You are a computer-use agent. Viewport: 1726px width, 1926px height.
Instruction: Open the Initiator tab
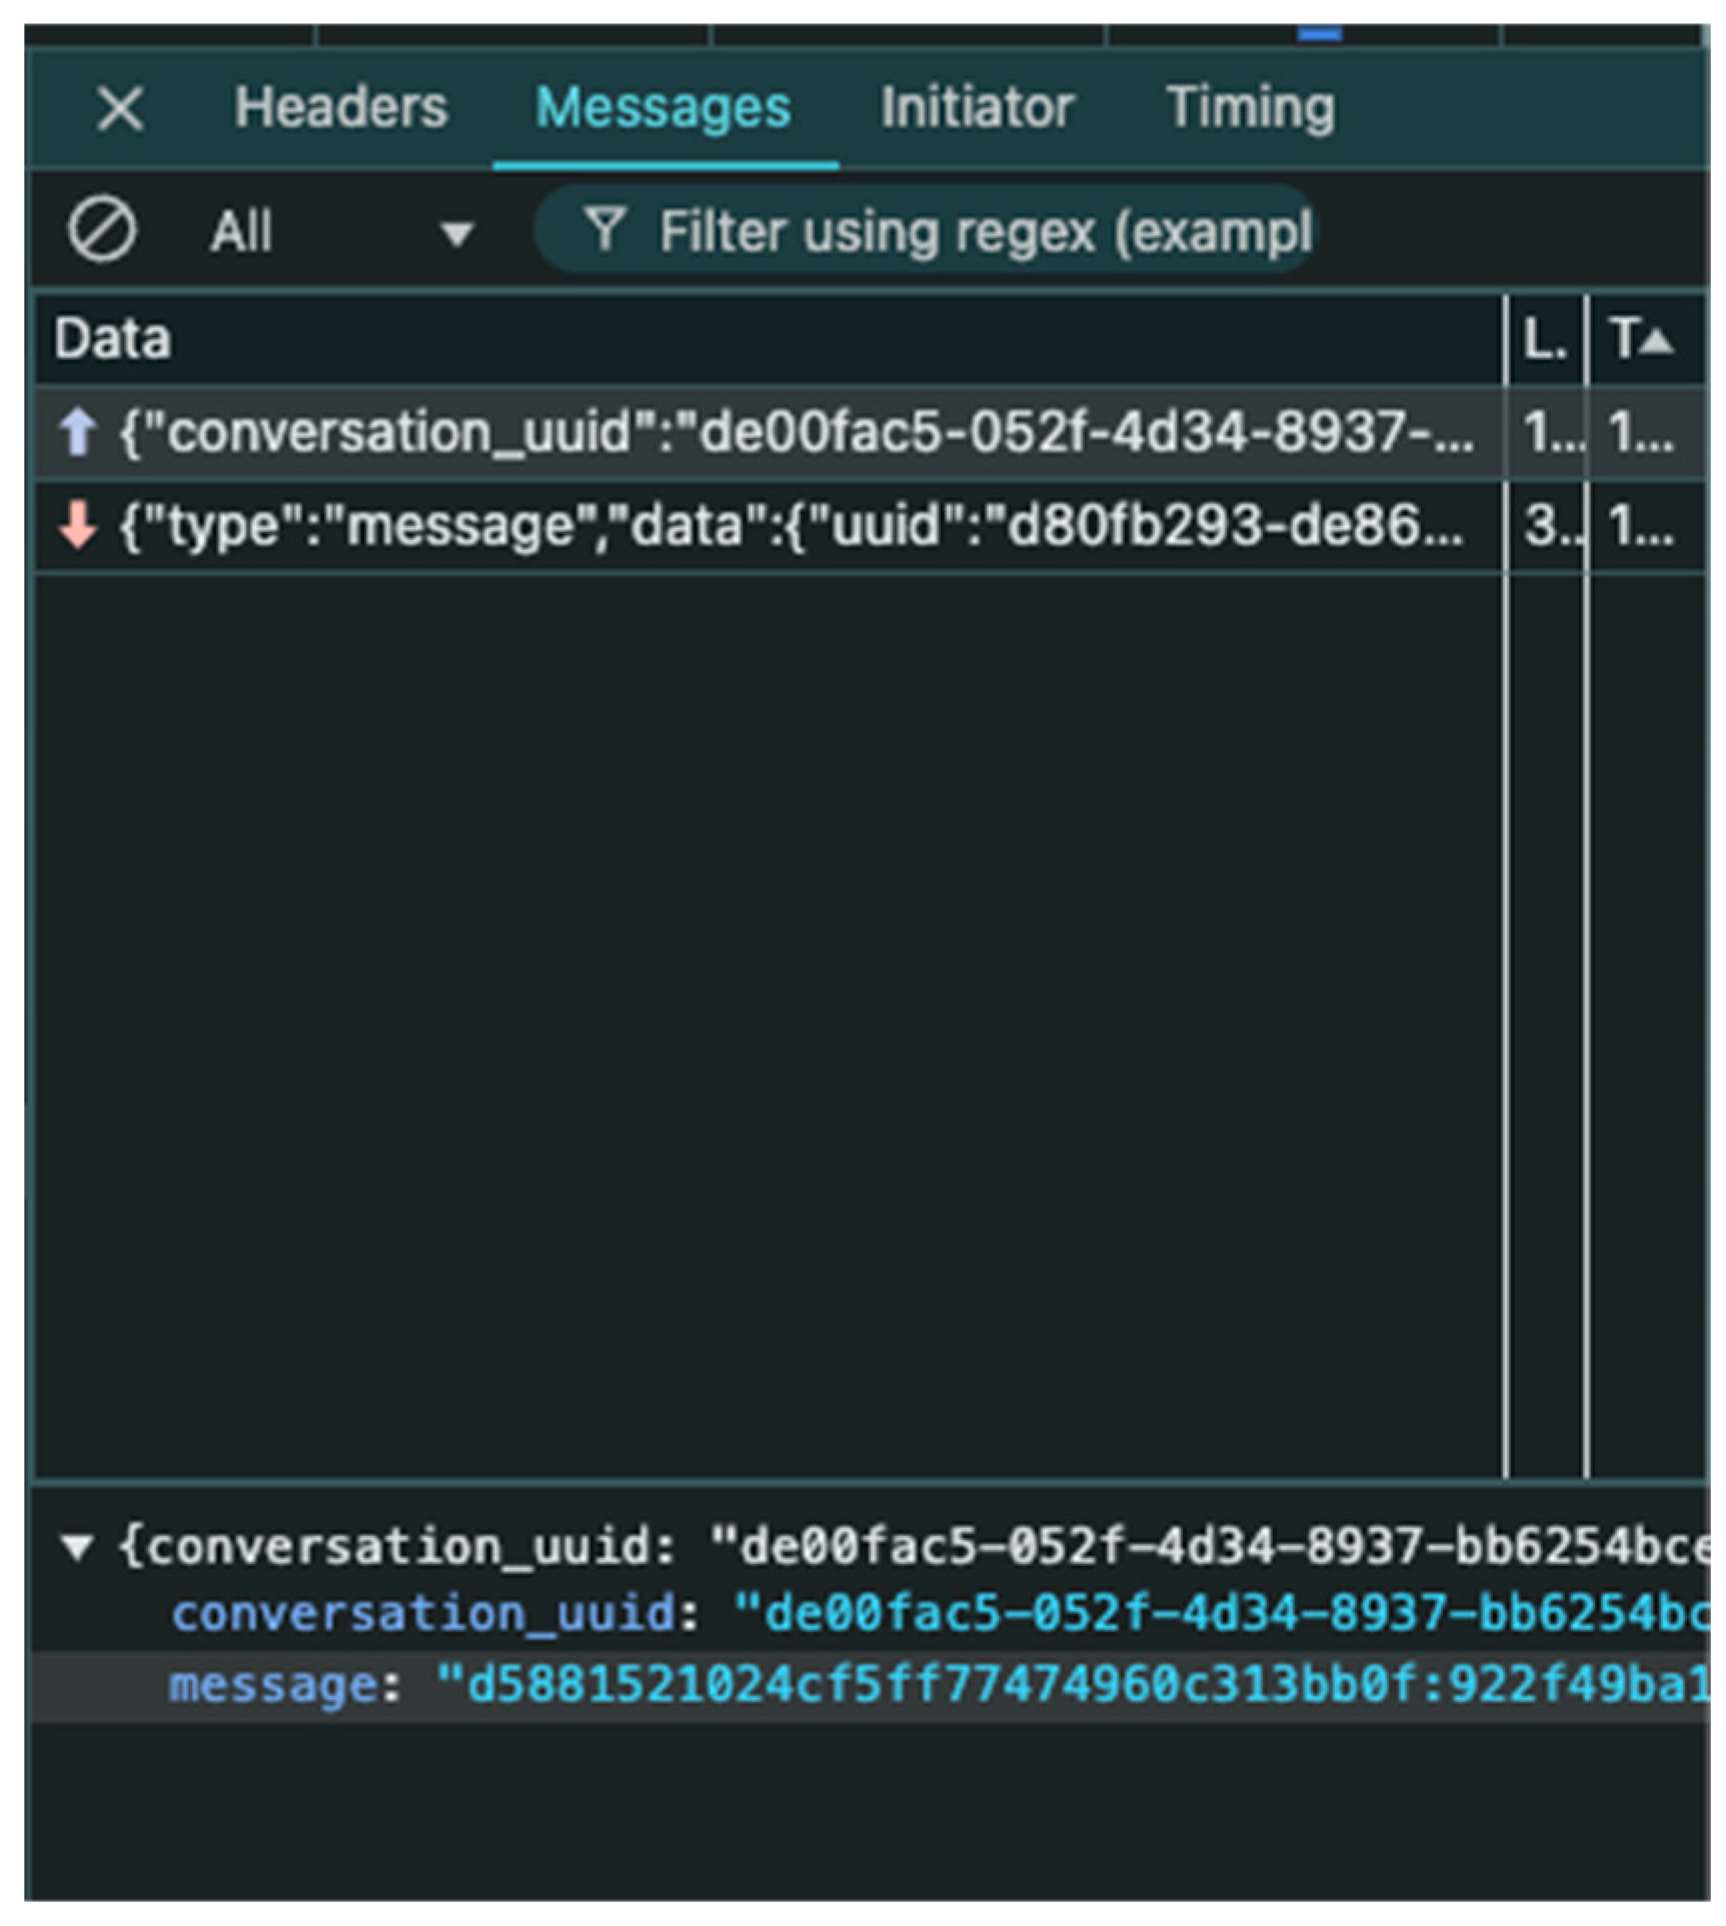(977, 107)
